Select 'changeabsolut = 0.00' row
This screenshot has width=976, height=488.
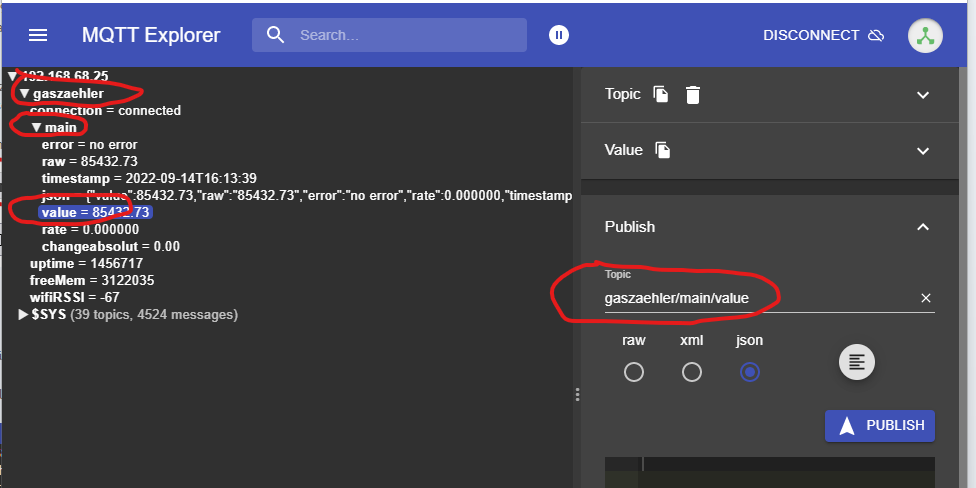pos(110,246)
